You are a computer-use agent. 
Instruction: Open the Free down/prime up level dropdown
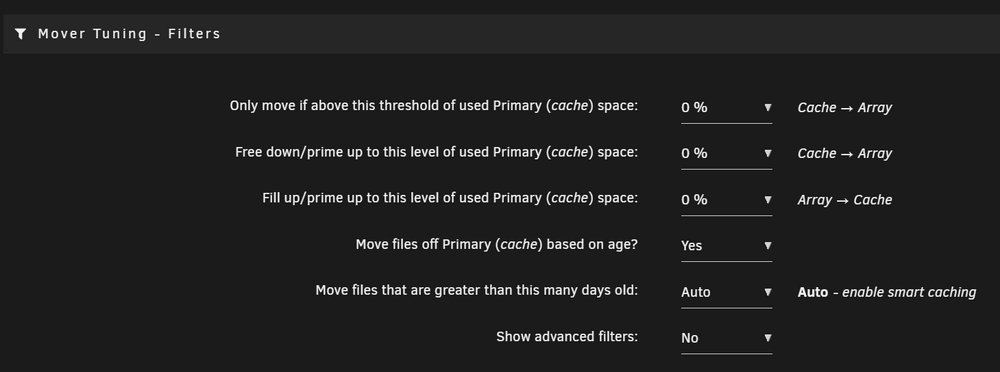pos(726,154)
